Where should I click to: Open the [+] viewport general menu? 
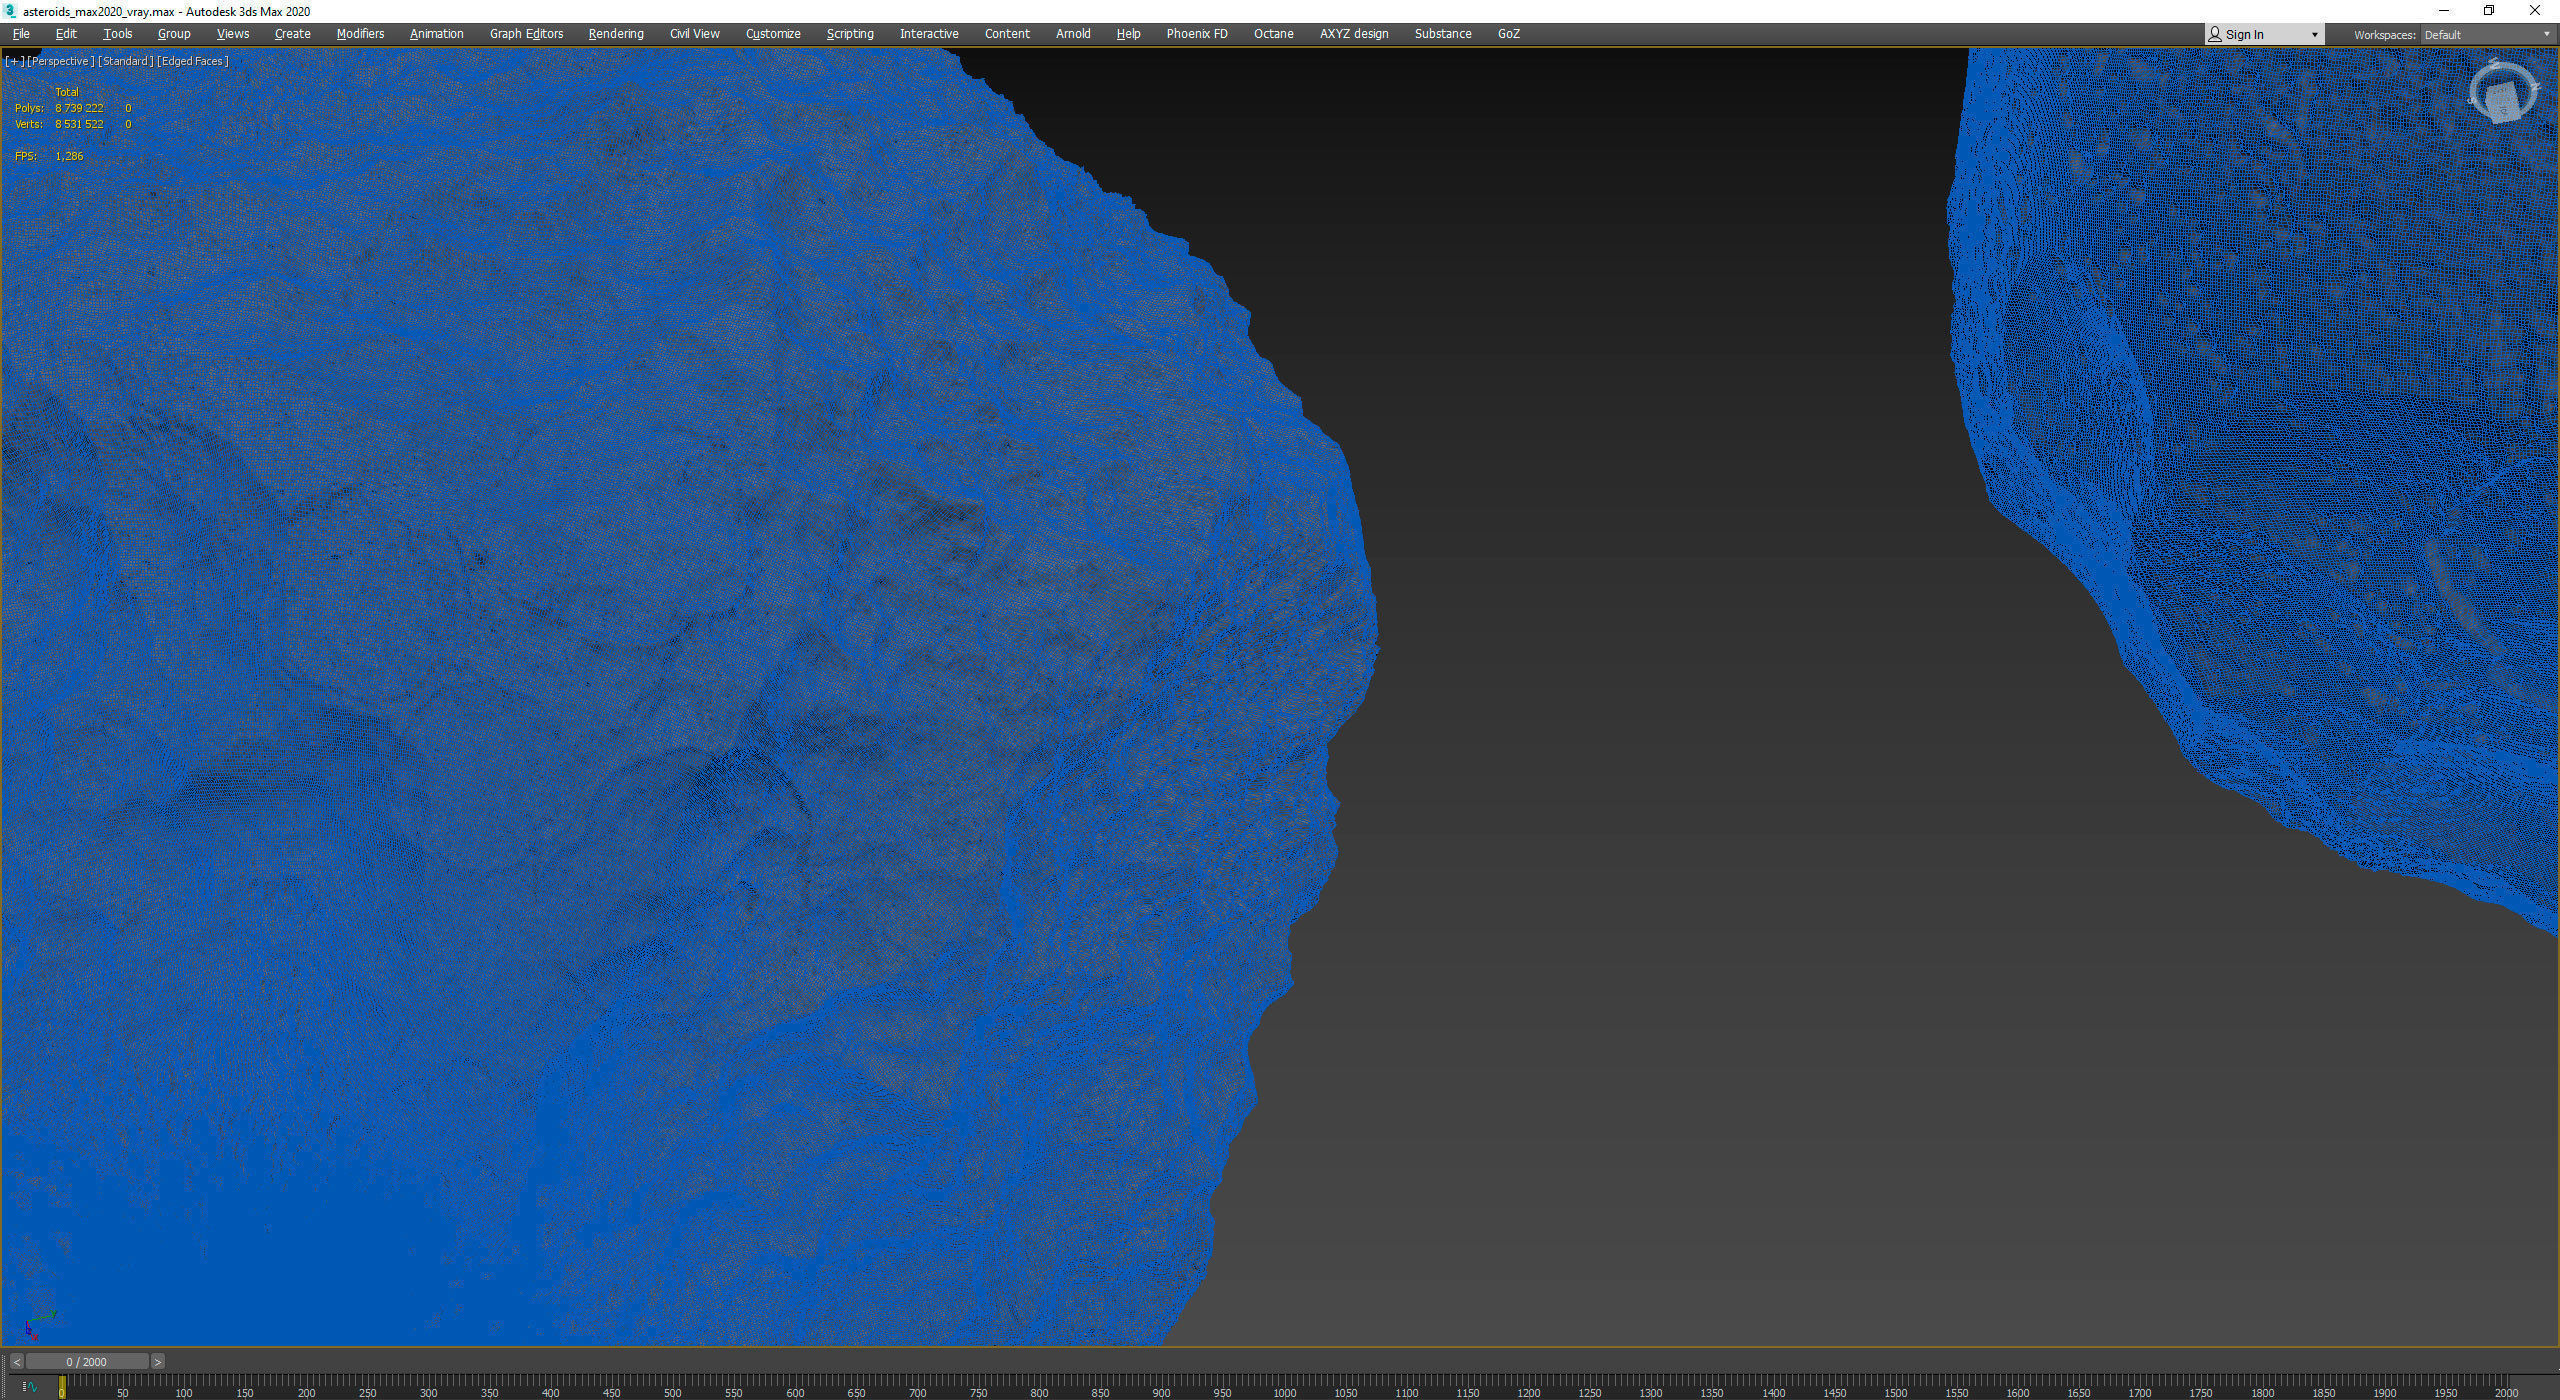[x=15, y=61]
